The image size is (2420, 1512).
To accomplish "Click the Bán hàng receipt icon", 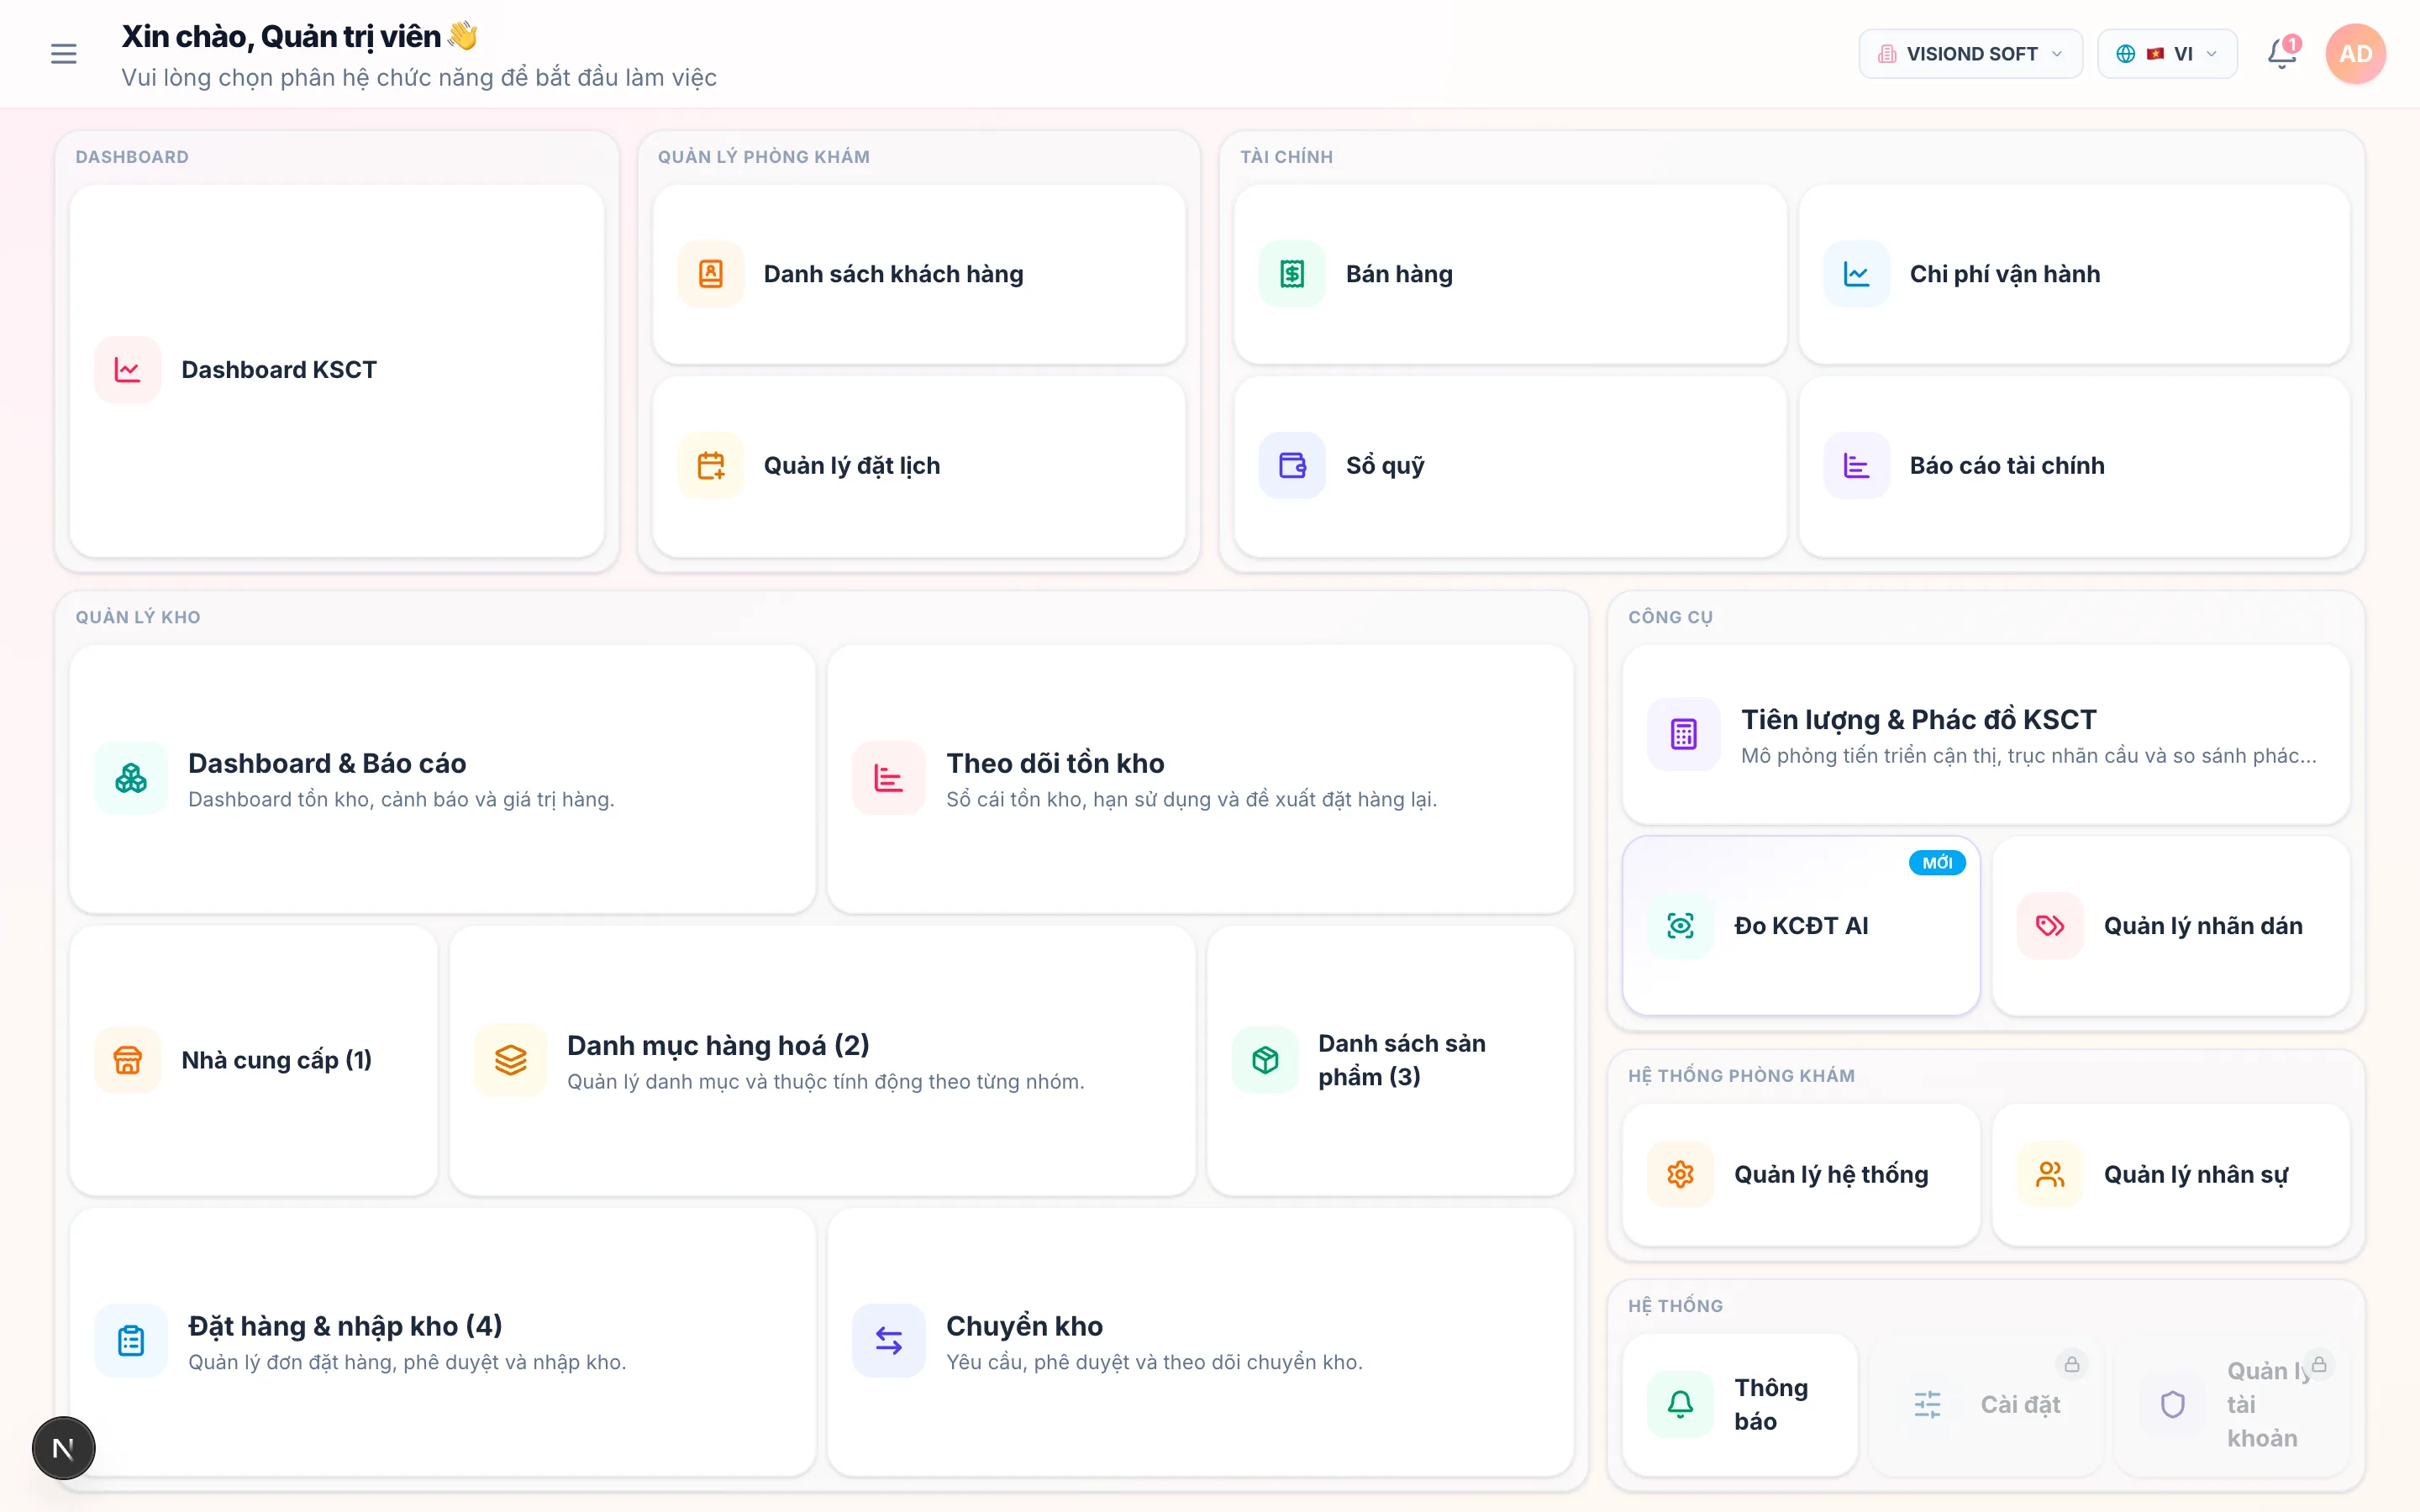I will point(1292,274).
